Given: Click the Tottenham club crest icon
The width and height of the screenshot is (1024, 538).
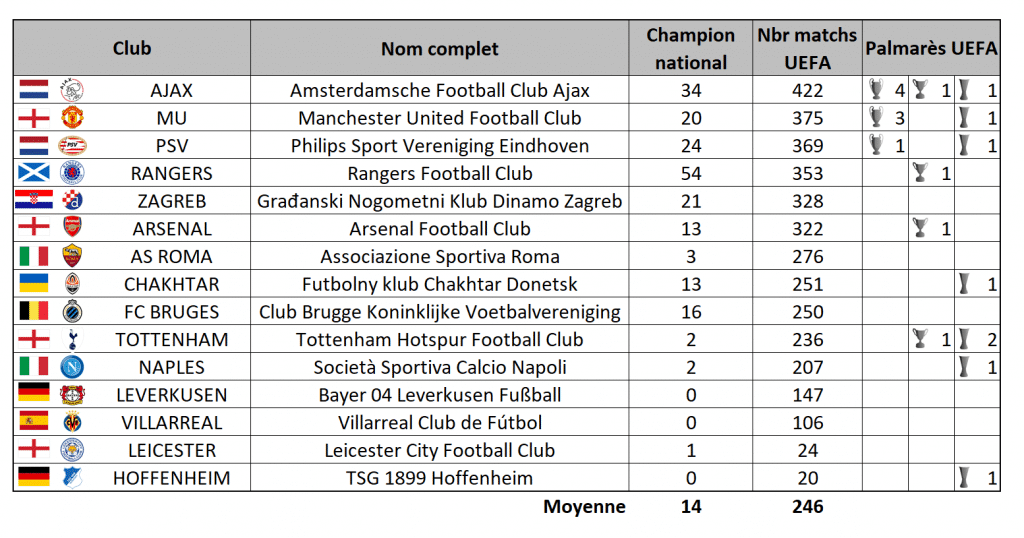Looking at the screenshot, I should (x=72, y=339).
